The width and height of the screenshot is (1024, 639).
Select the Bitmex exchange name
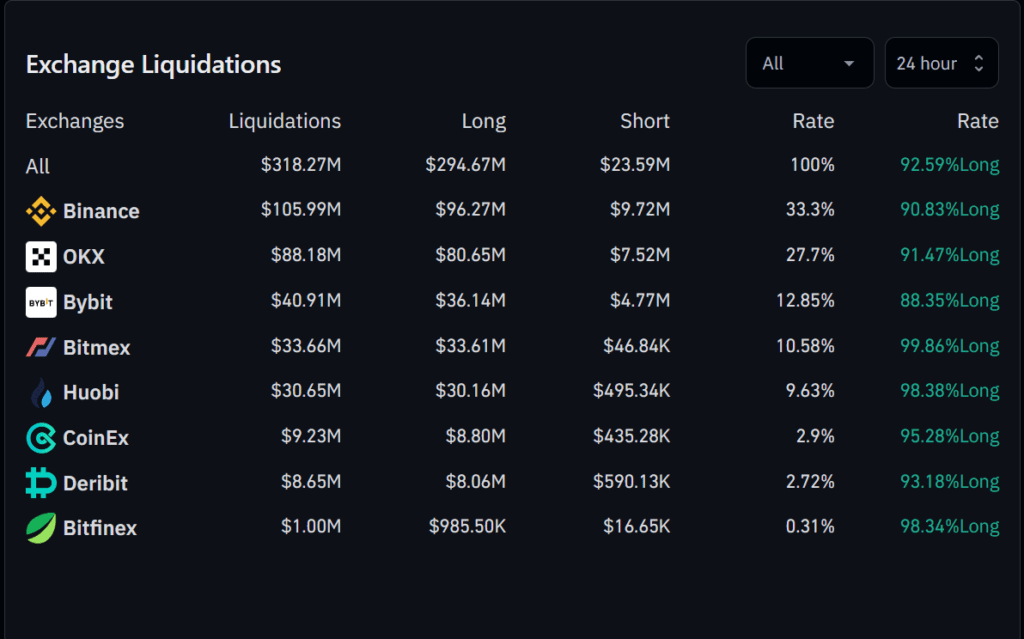coord(97,347)
